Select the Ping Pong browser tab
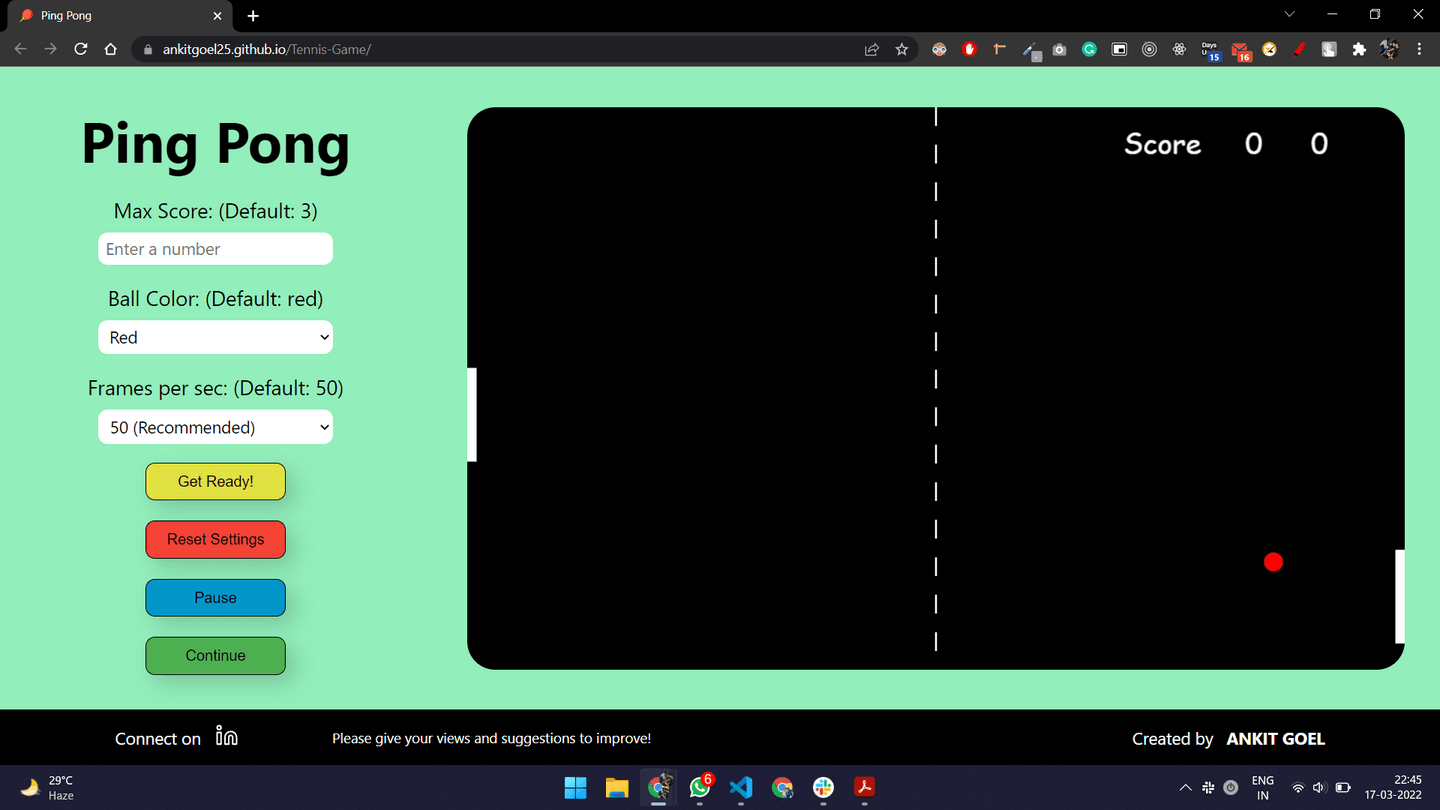This screenshot has height=810, width=1440. [x=118, y=16]
